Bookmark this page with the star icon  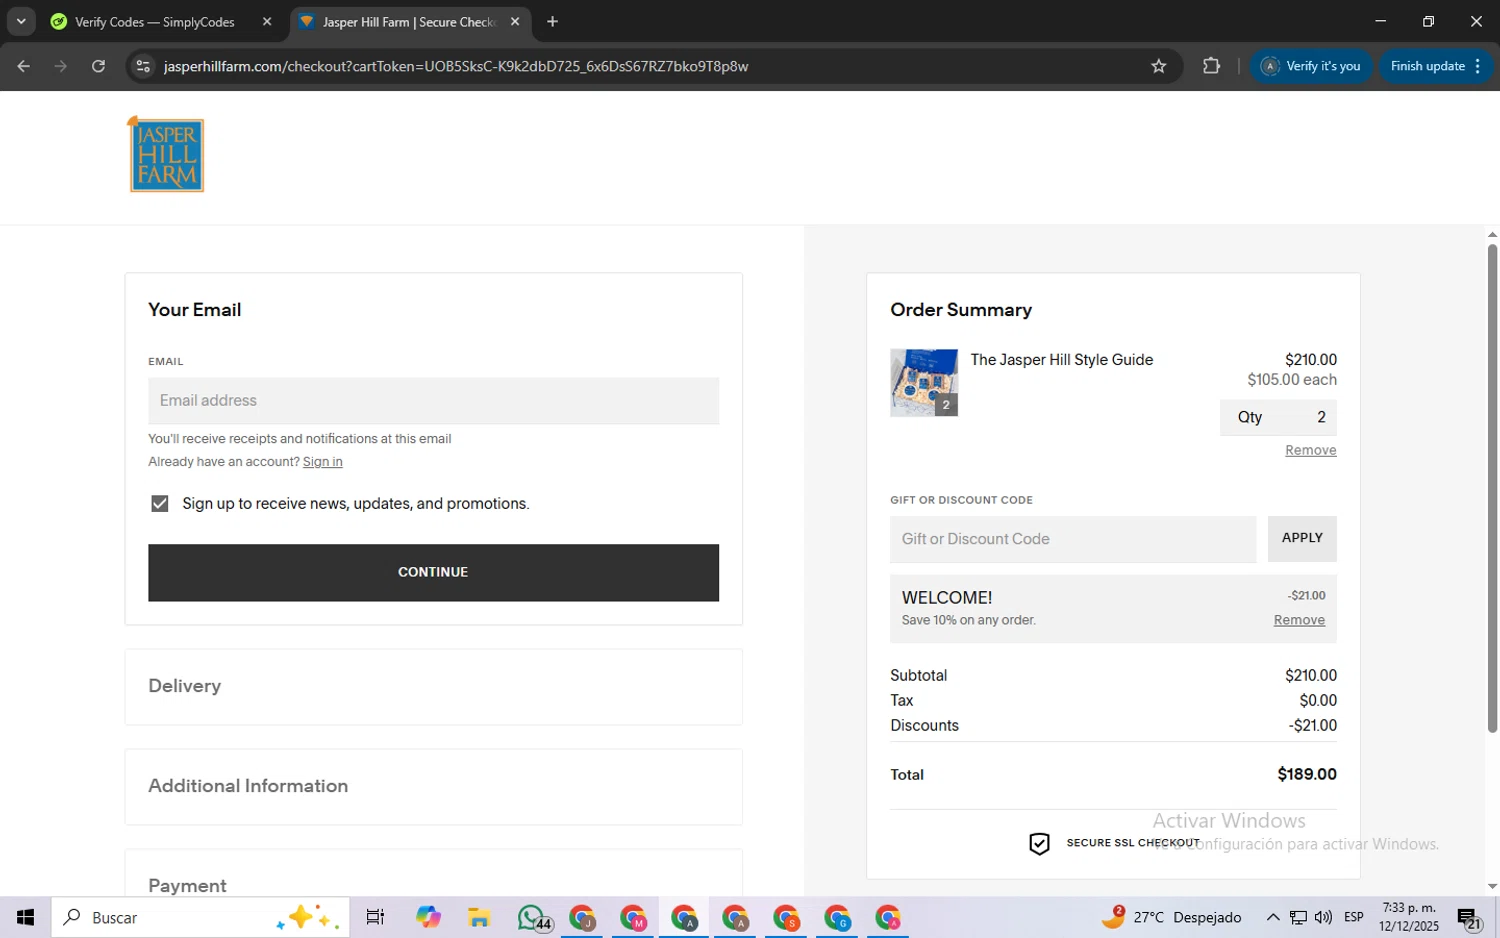1159,66
